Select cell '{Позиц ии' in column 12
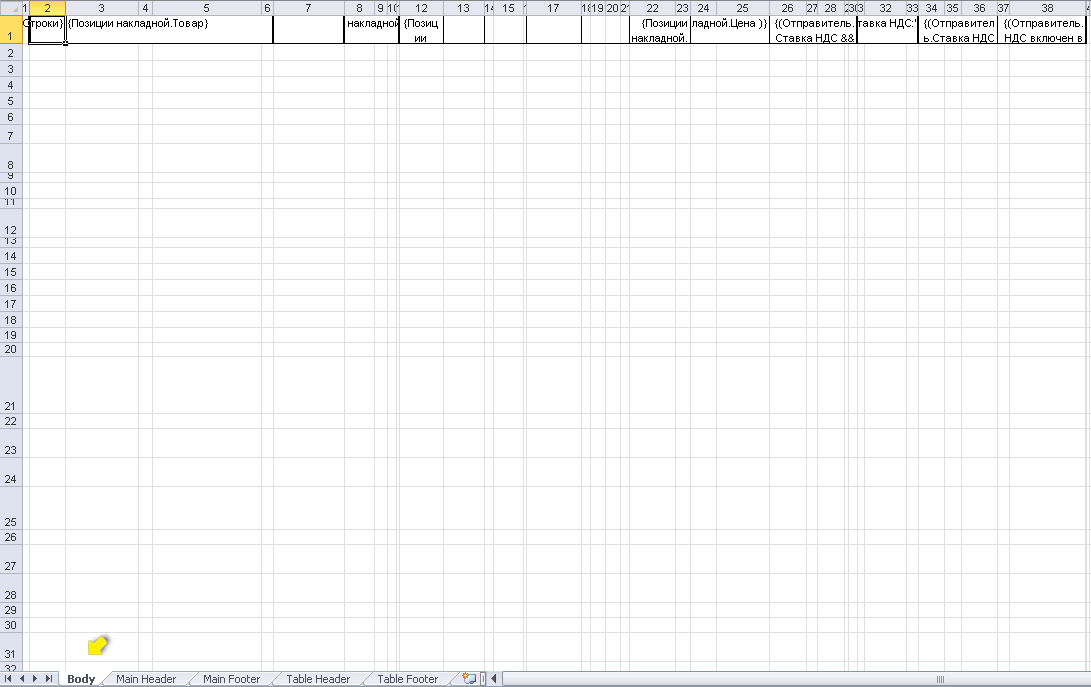Image resolution: width=1091 pixels, height=687 pixels. [x=421, y=30]
